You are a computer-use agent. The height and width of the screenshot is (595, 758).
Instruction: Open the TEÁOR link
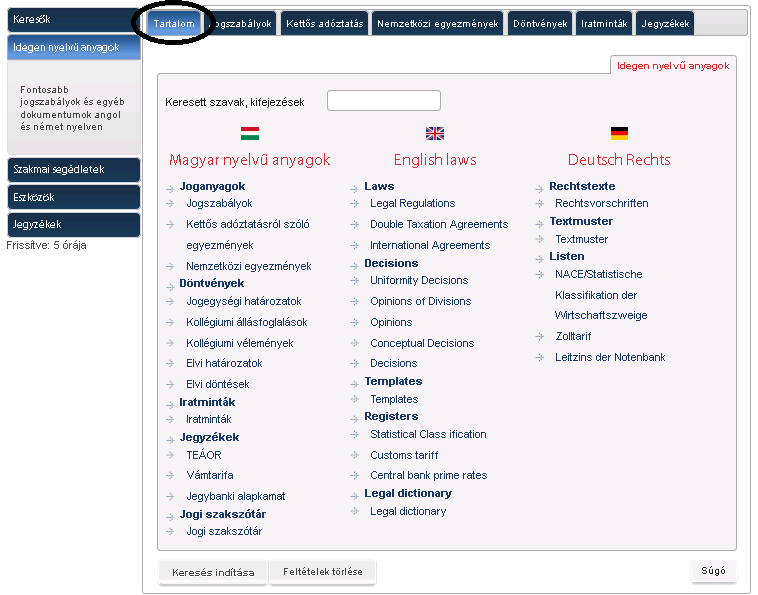pyautogui.click(x=204, y=455)
